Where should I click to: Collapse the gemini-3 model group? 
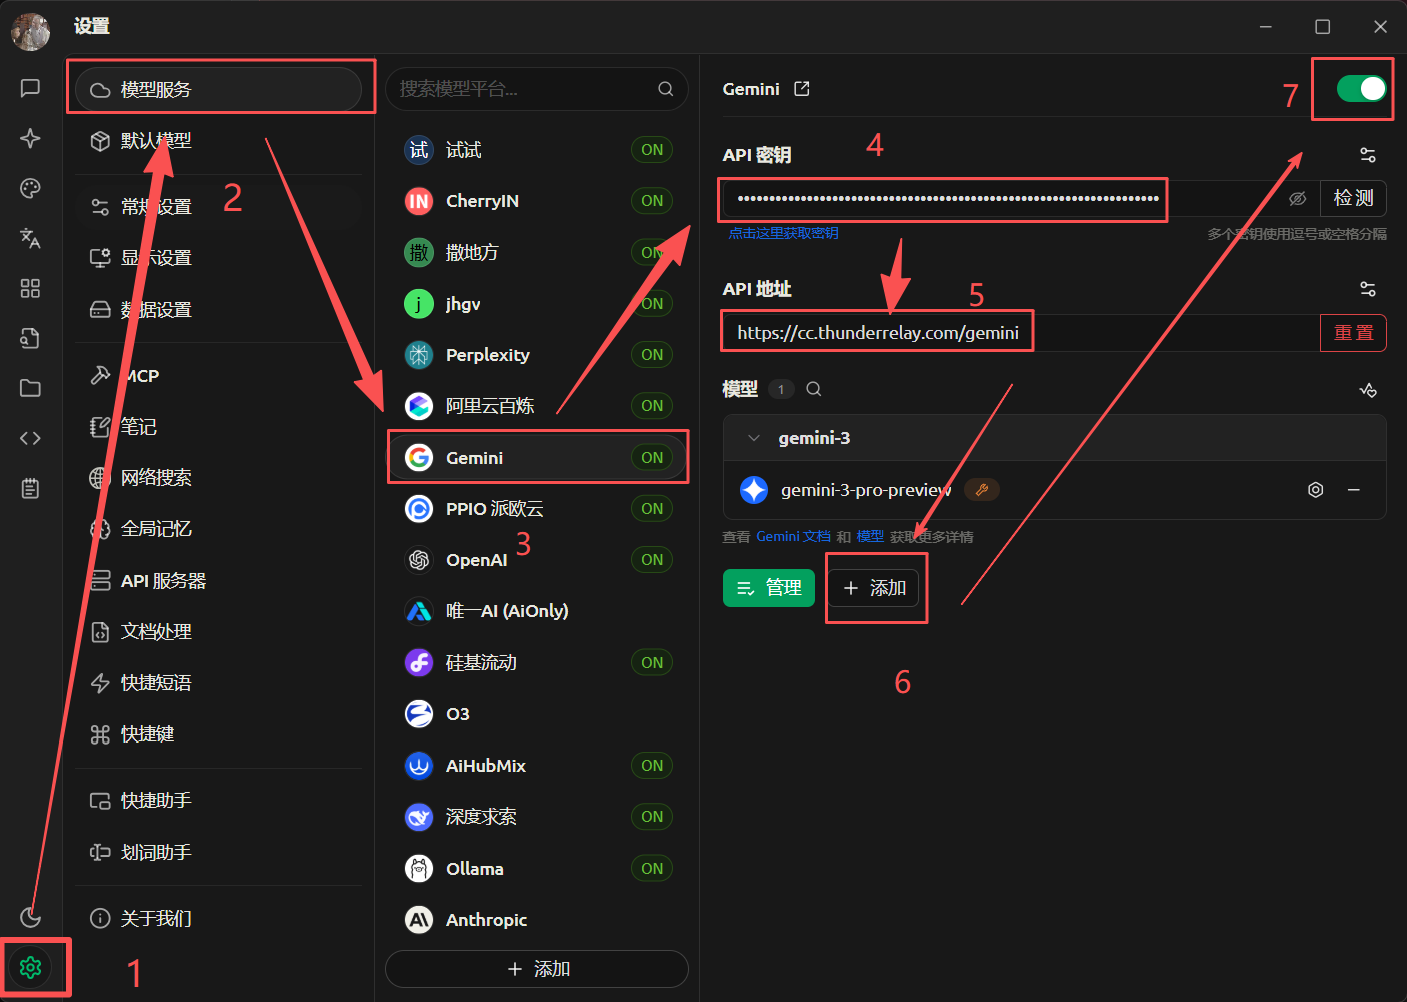coord(754,438)
